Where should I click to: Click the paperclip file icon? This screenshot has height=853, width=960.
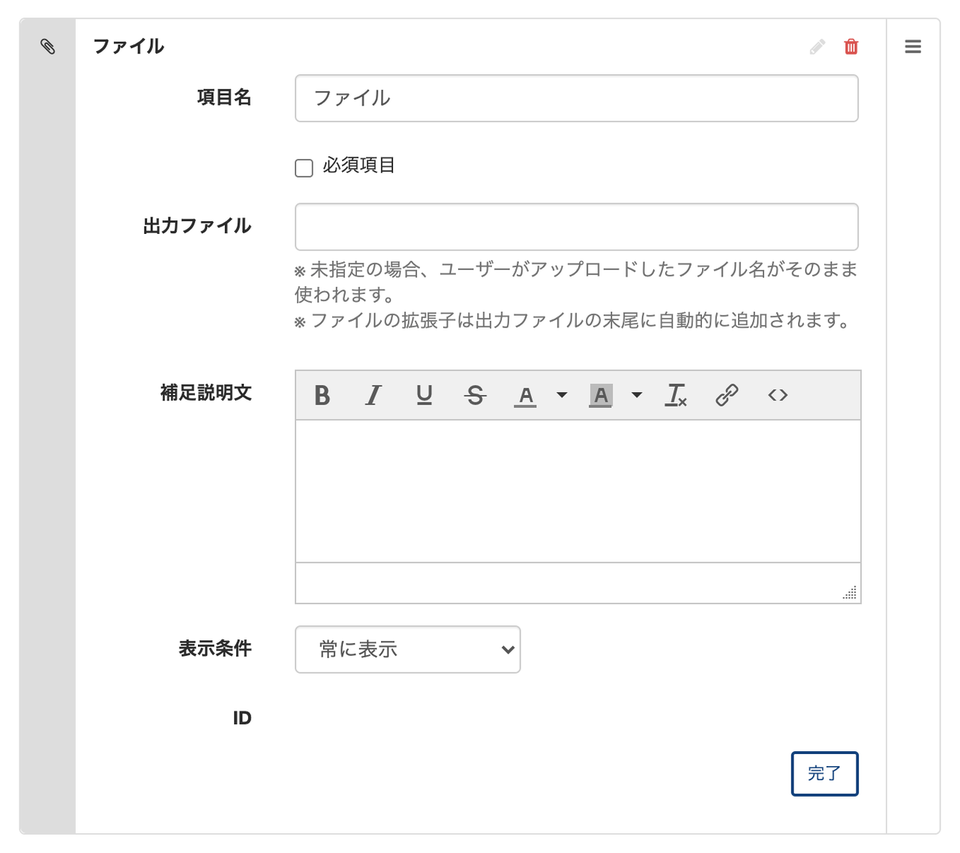pyautogui.click(x=47, y=46)
